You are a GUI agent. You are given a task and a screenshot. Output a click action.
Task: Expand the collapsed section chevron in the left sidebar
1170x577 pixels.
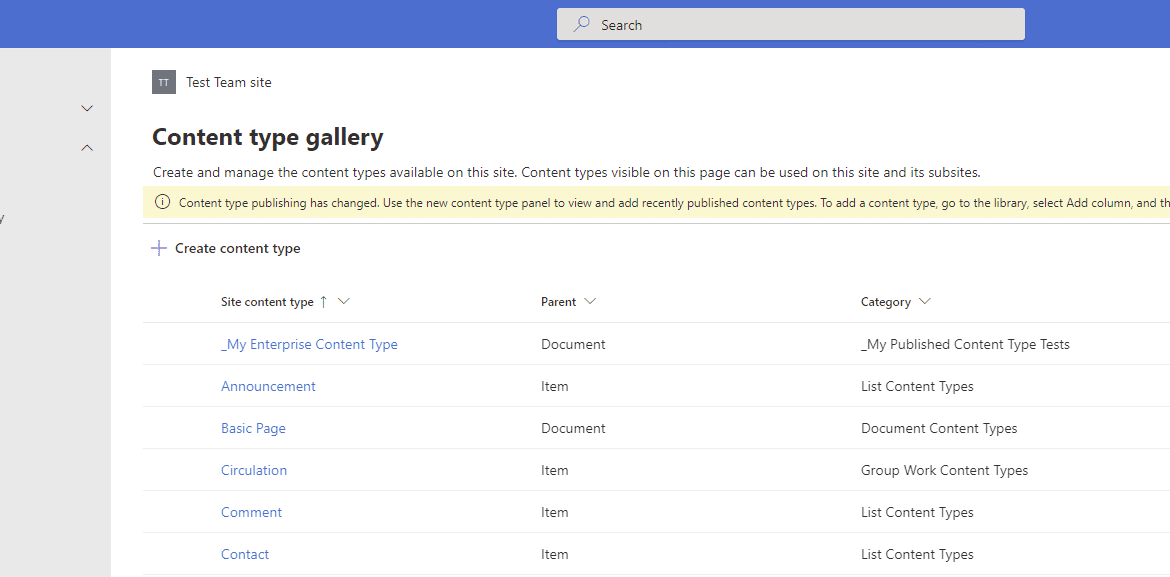pos(87,108)
